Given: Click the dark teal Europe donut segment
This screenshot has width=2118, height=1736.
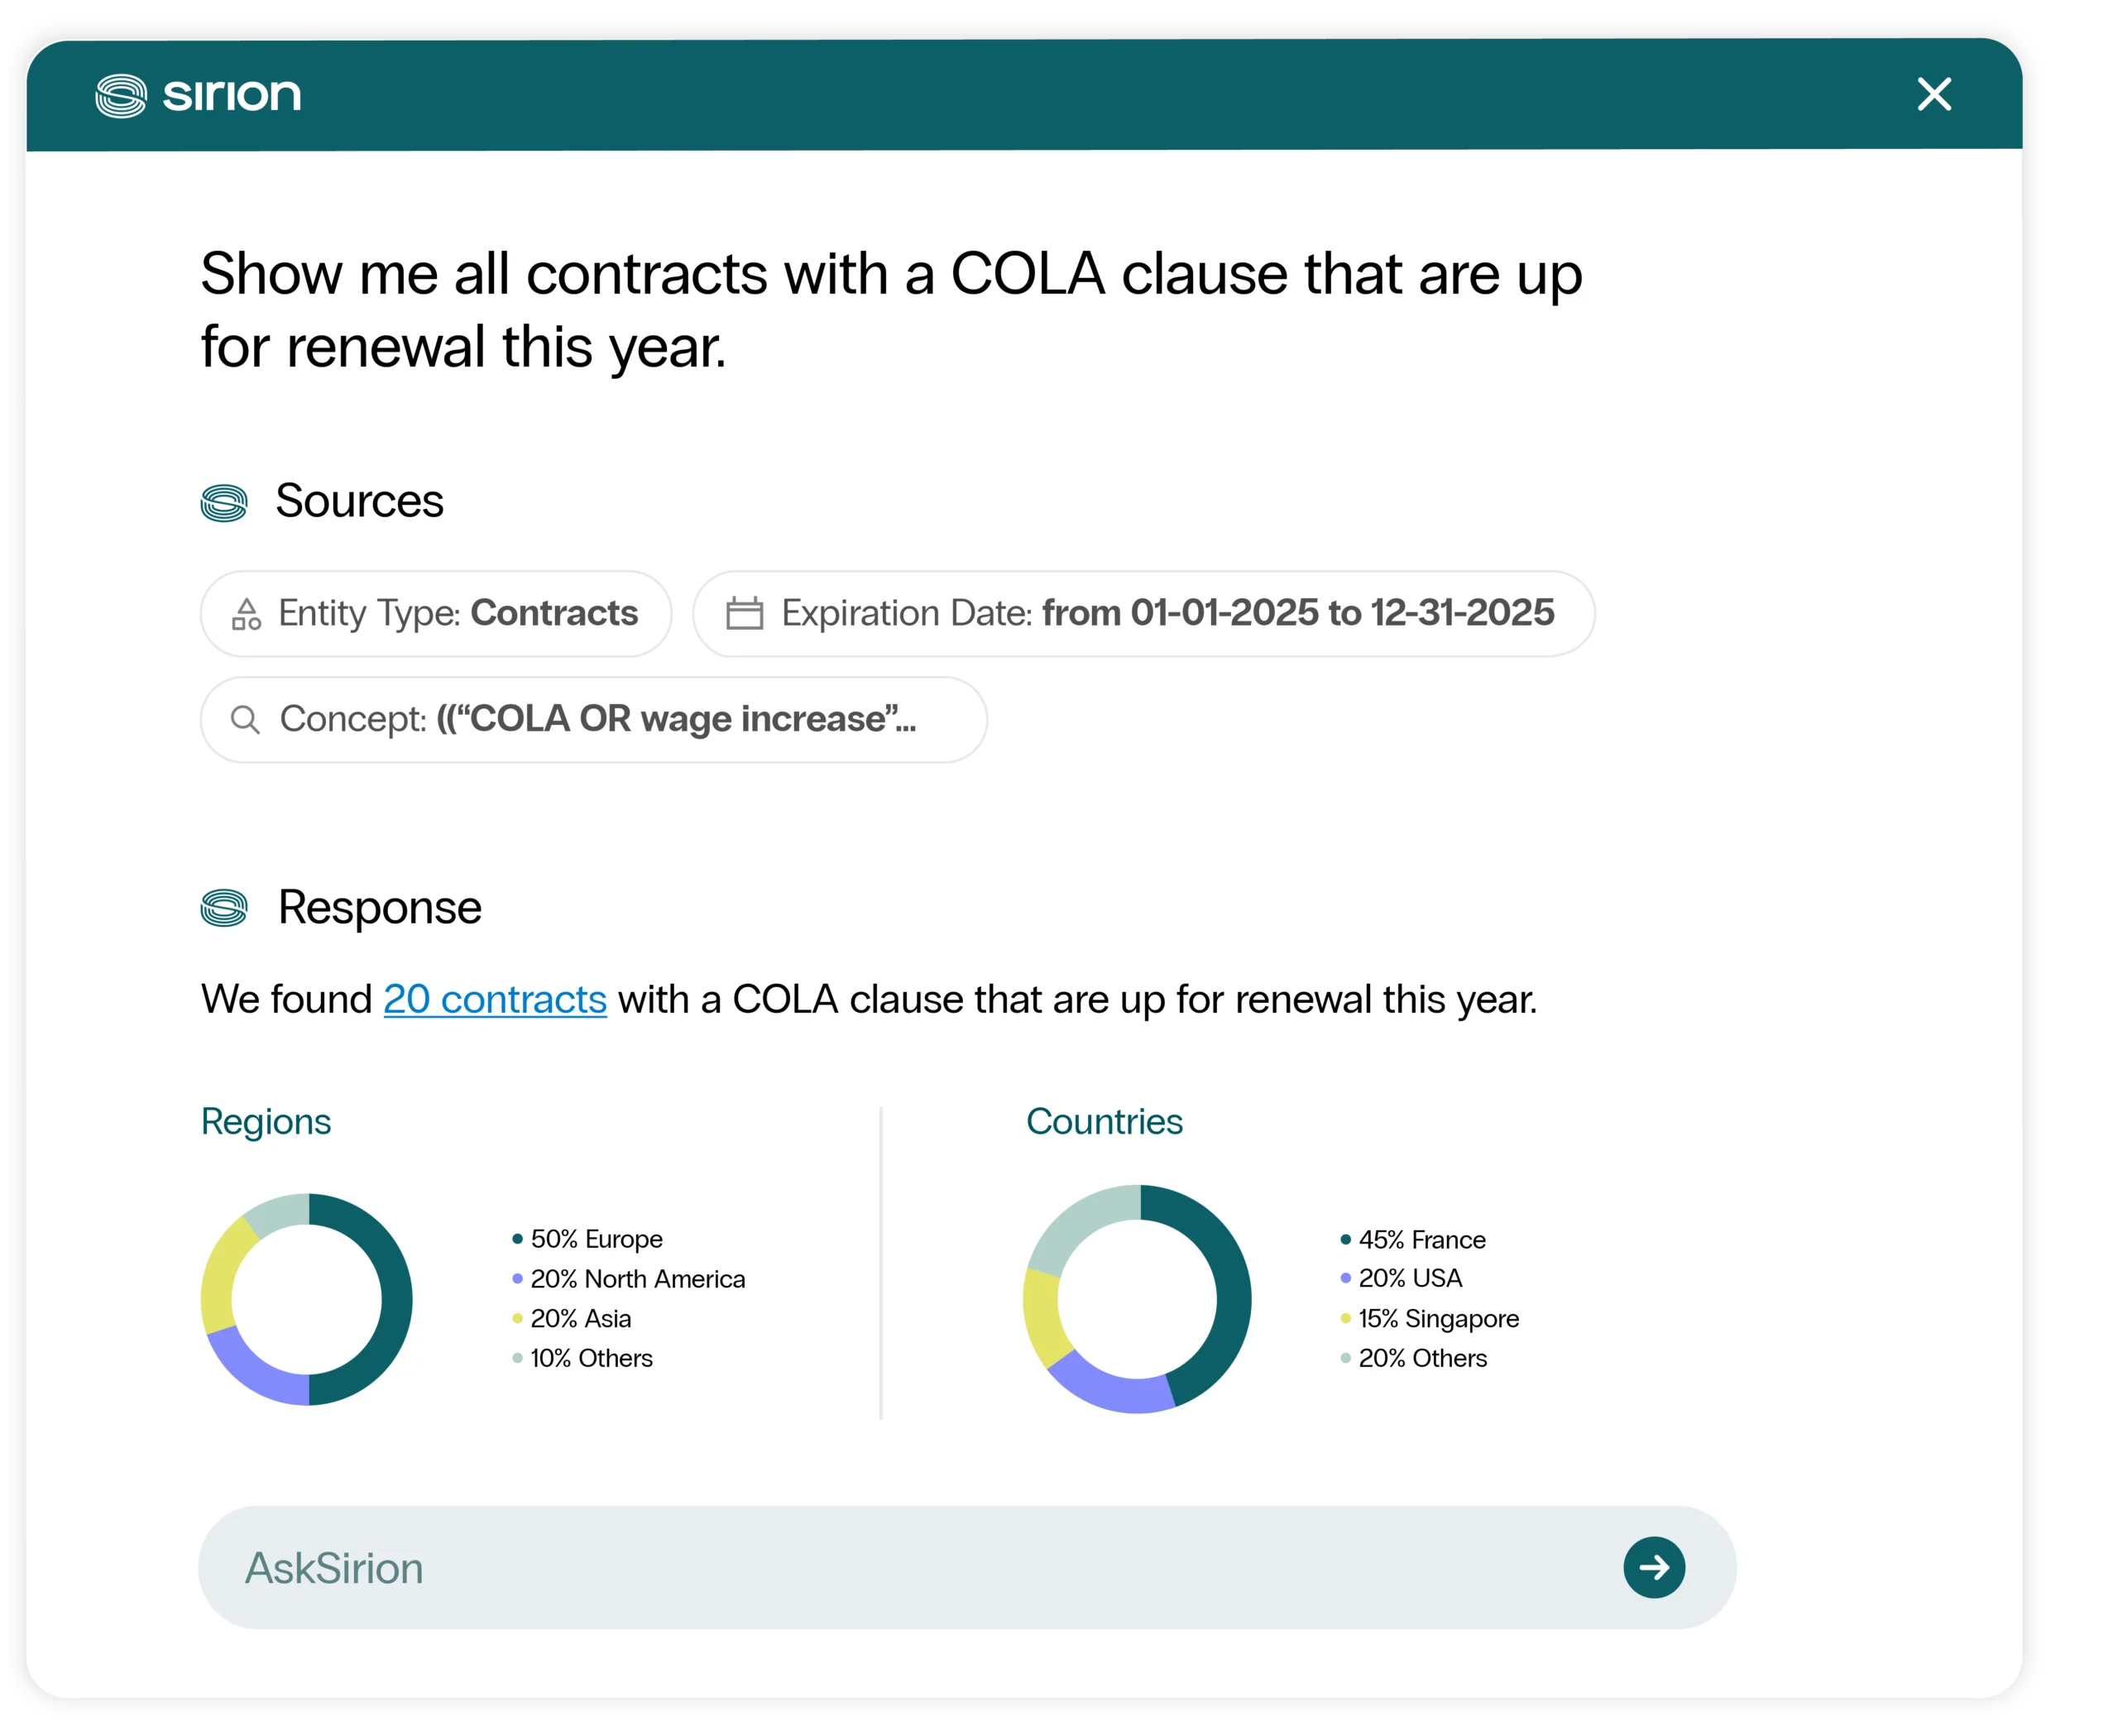Looking at the screenshot, I should pyautogui.click(x=396, y=1300).
